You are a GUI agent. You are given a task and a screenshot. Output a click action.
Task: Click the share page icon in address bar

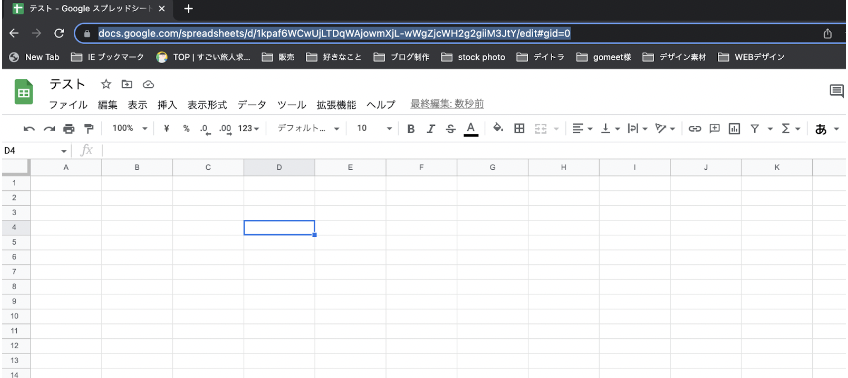click(827, 34)
